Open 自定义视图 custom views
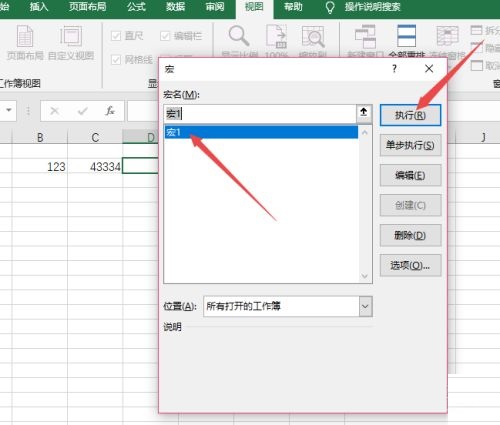Viewport: 500px width, 425px height. (x=71, y=43)
